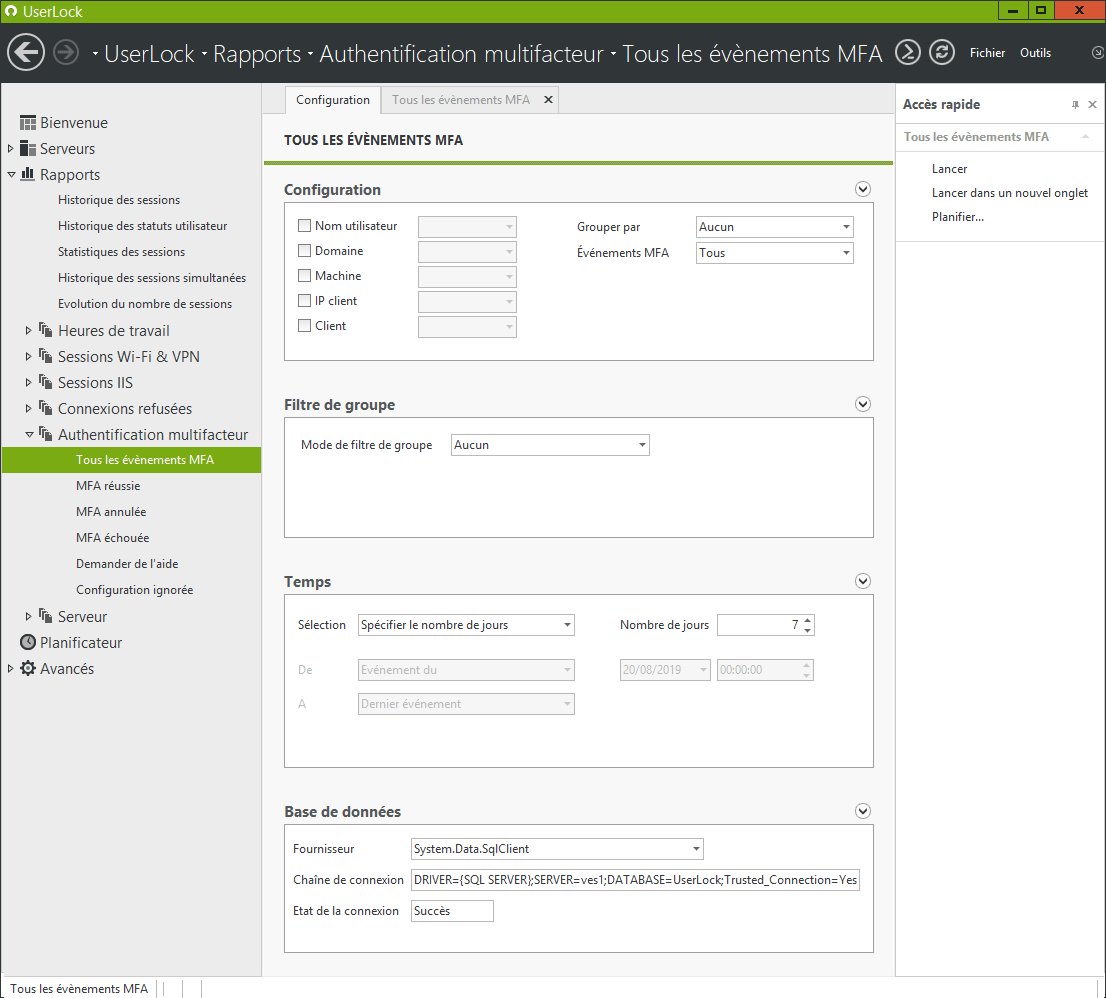Click the Authentification multifacteur folder icon
The width and height of the screenshot is (1106, 998).
pos(46,434)
